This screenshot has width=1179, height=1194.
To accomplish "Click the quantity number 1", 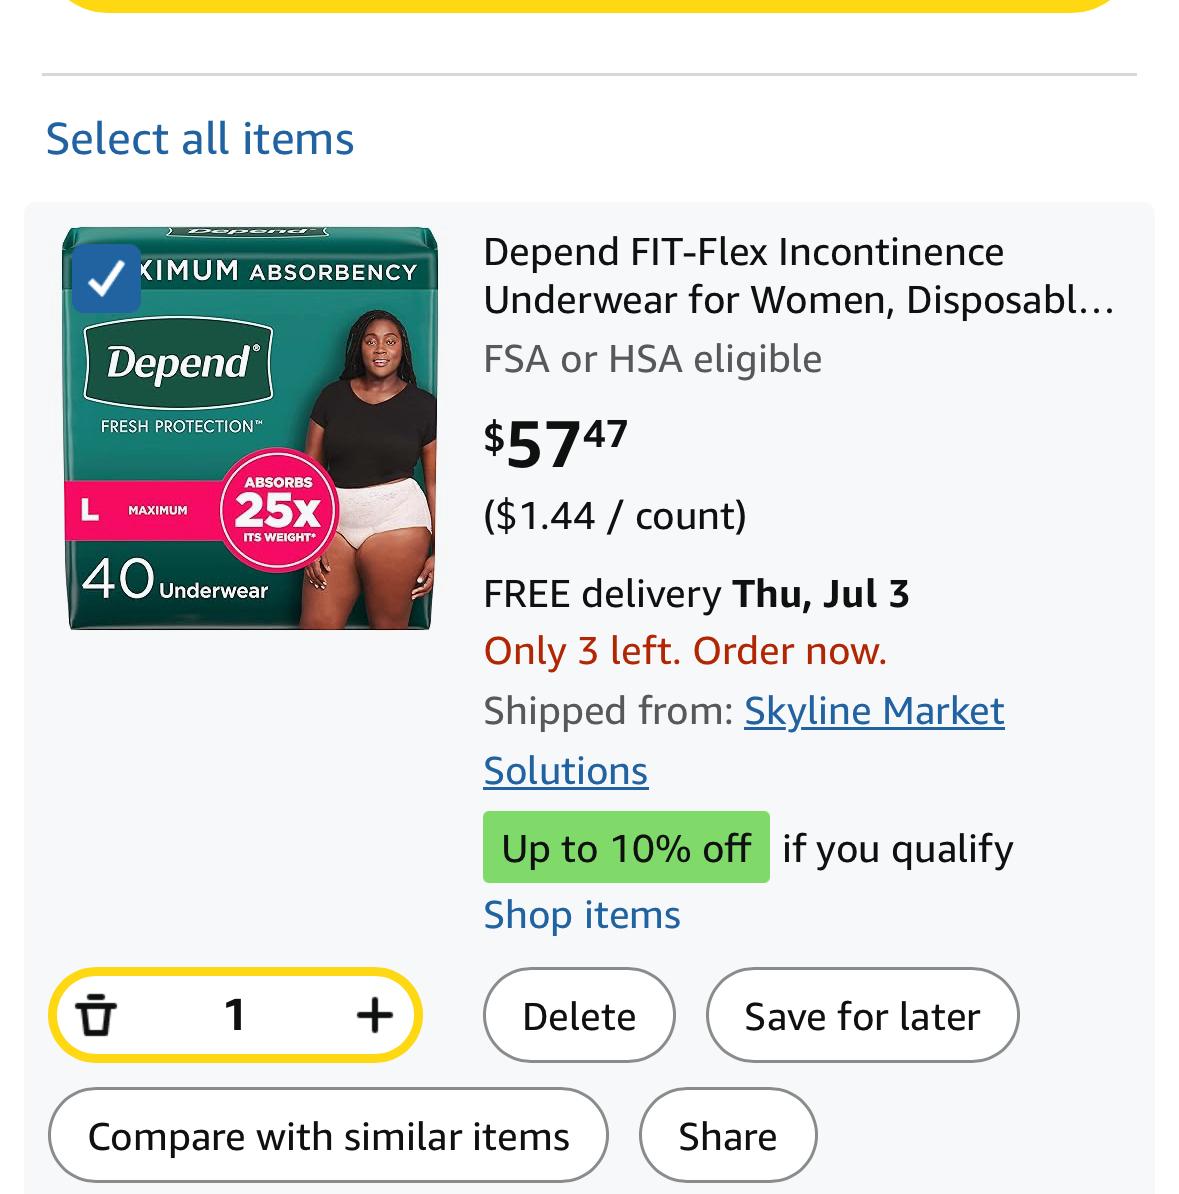I will (x=235, y=1015).
